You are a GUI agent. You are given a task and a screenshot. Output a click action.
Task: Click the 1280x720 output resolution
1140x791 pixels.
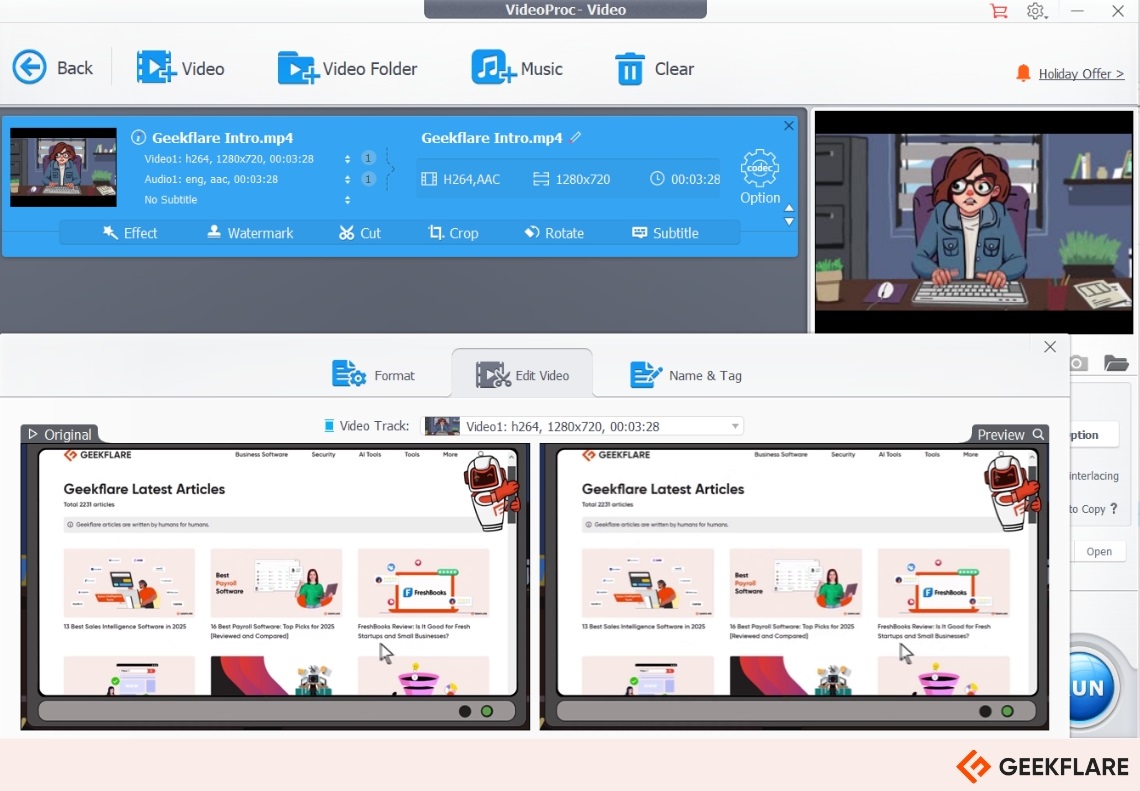pyautogui.click(x=582, y=179)
